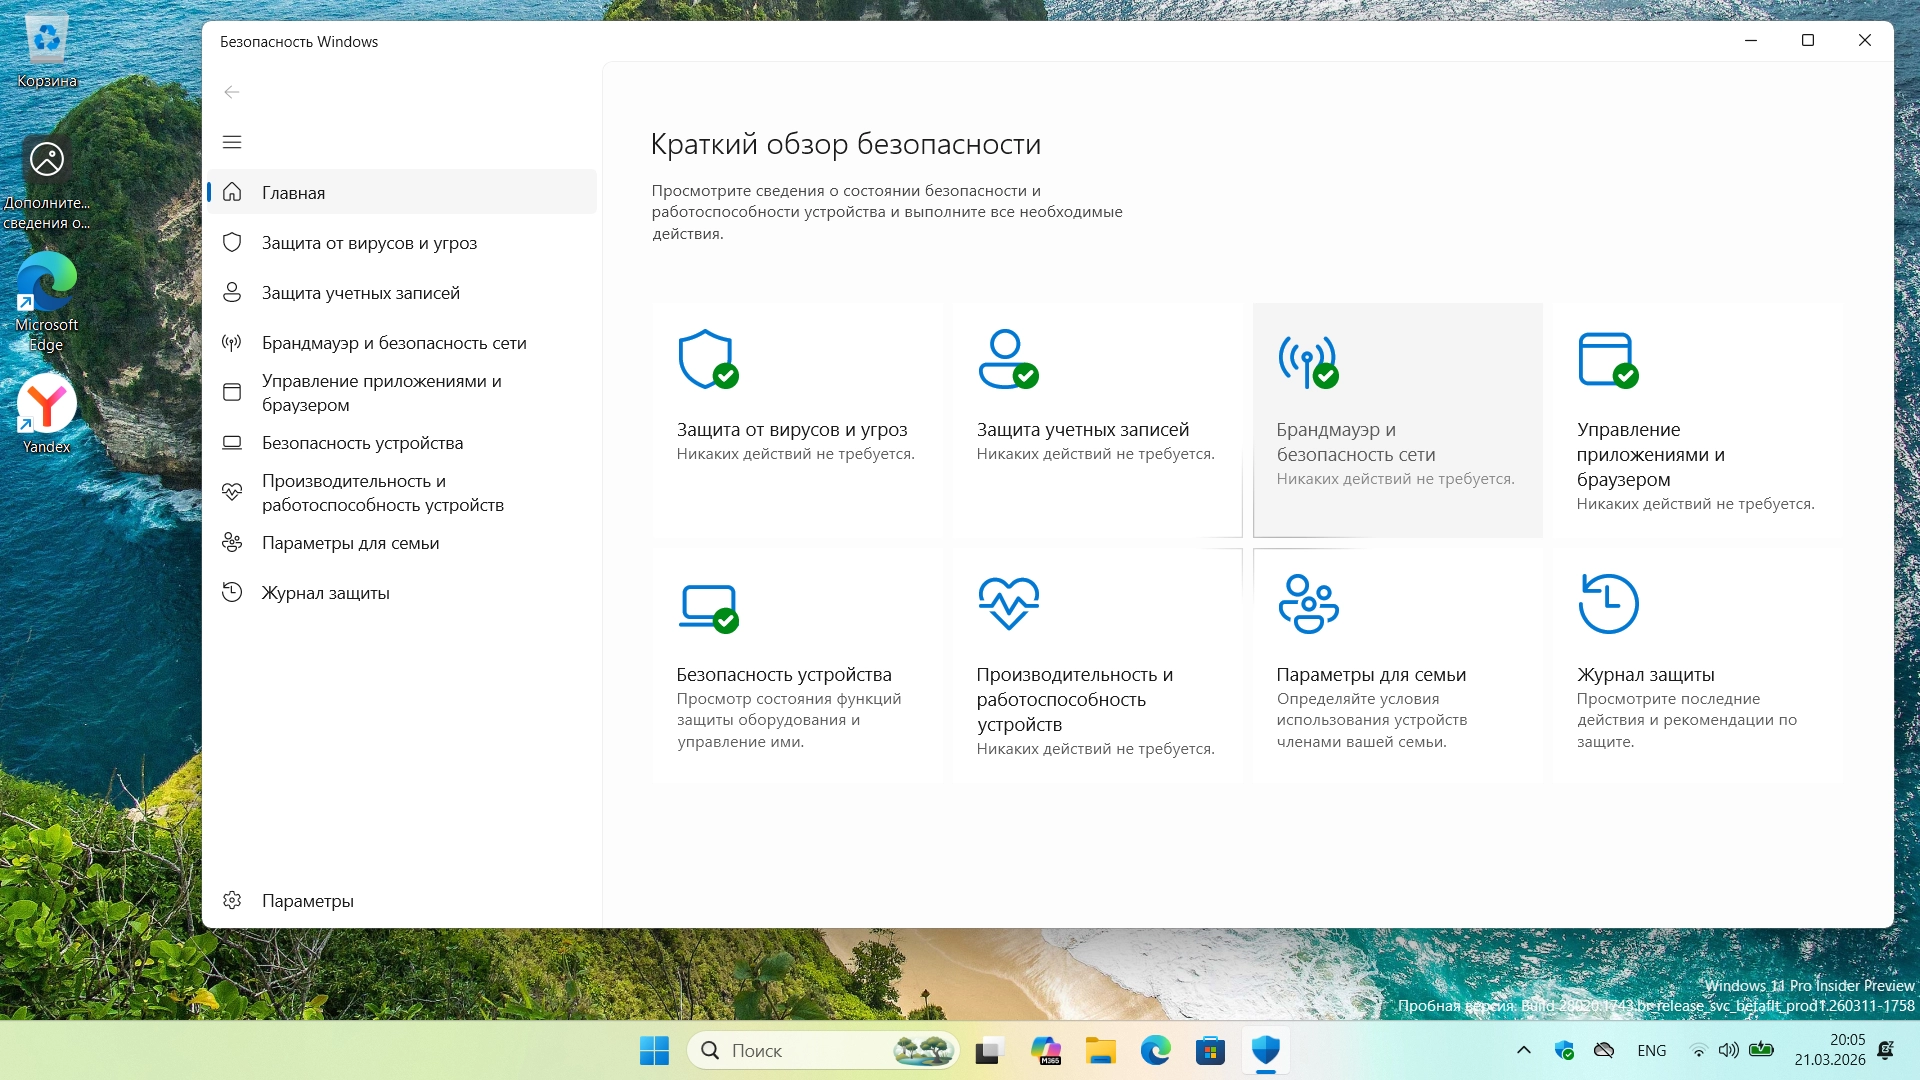Click the Device performance heart tile icon
1920x1080 pixels.
(1008, 603)
